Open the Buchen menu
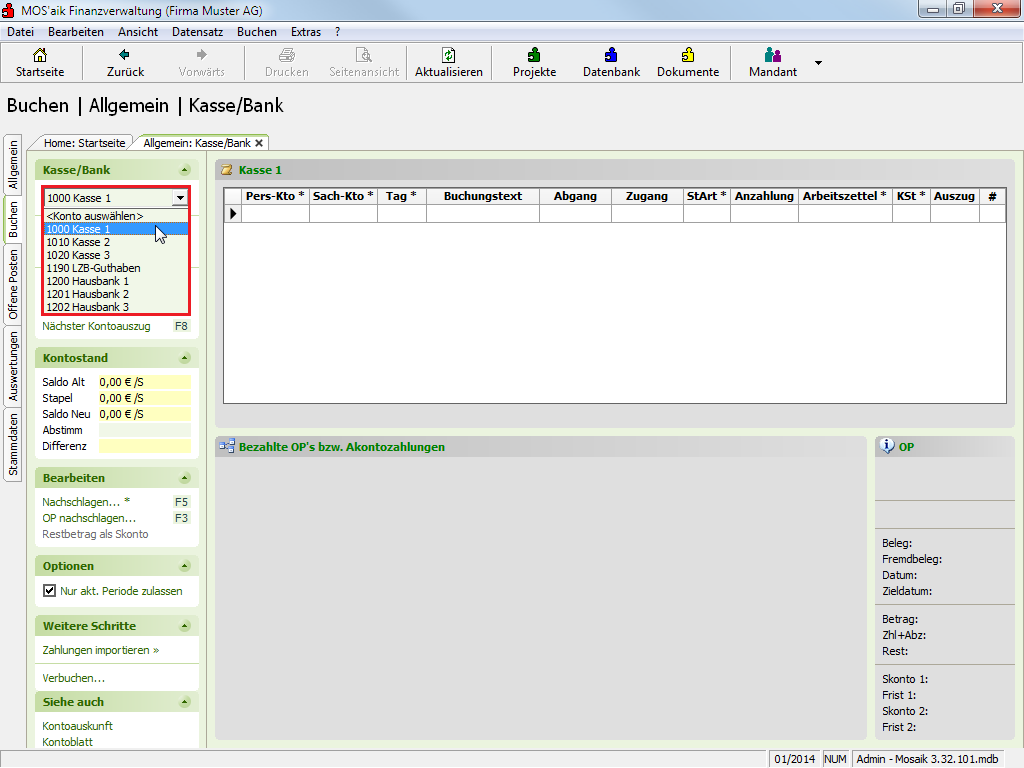1024x768 pixels. (257, 32)
